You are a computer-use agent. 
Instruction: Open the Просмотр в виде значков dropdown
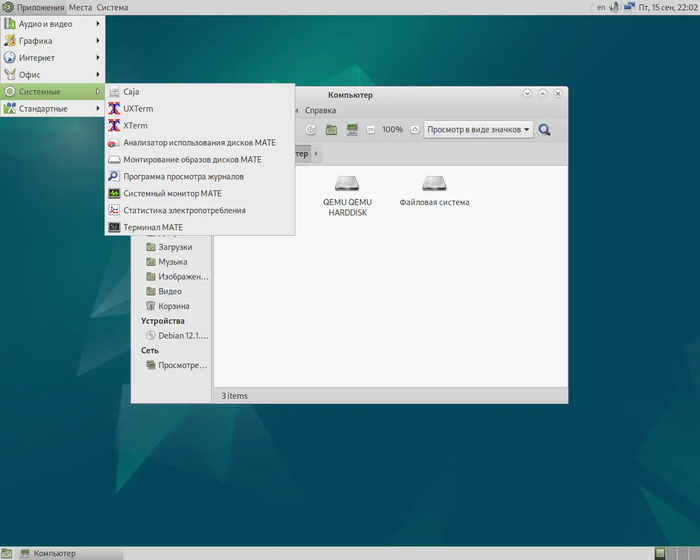click(x=478, y=130)
